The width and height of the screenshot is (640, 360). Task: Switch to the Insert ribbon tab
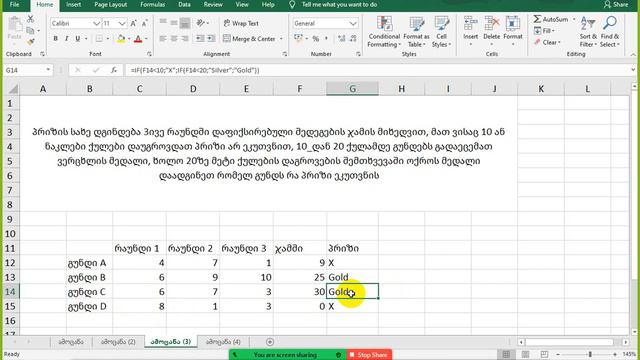click(x=73, y=4)
